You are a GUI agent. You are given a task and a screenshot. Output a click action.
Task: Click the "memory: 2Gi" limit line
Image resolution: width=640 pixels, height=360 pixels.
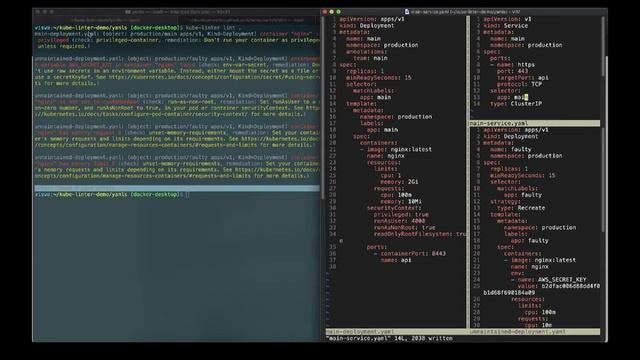coord(399,182)
